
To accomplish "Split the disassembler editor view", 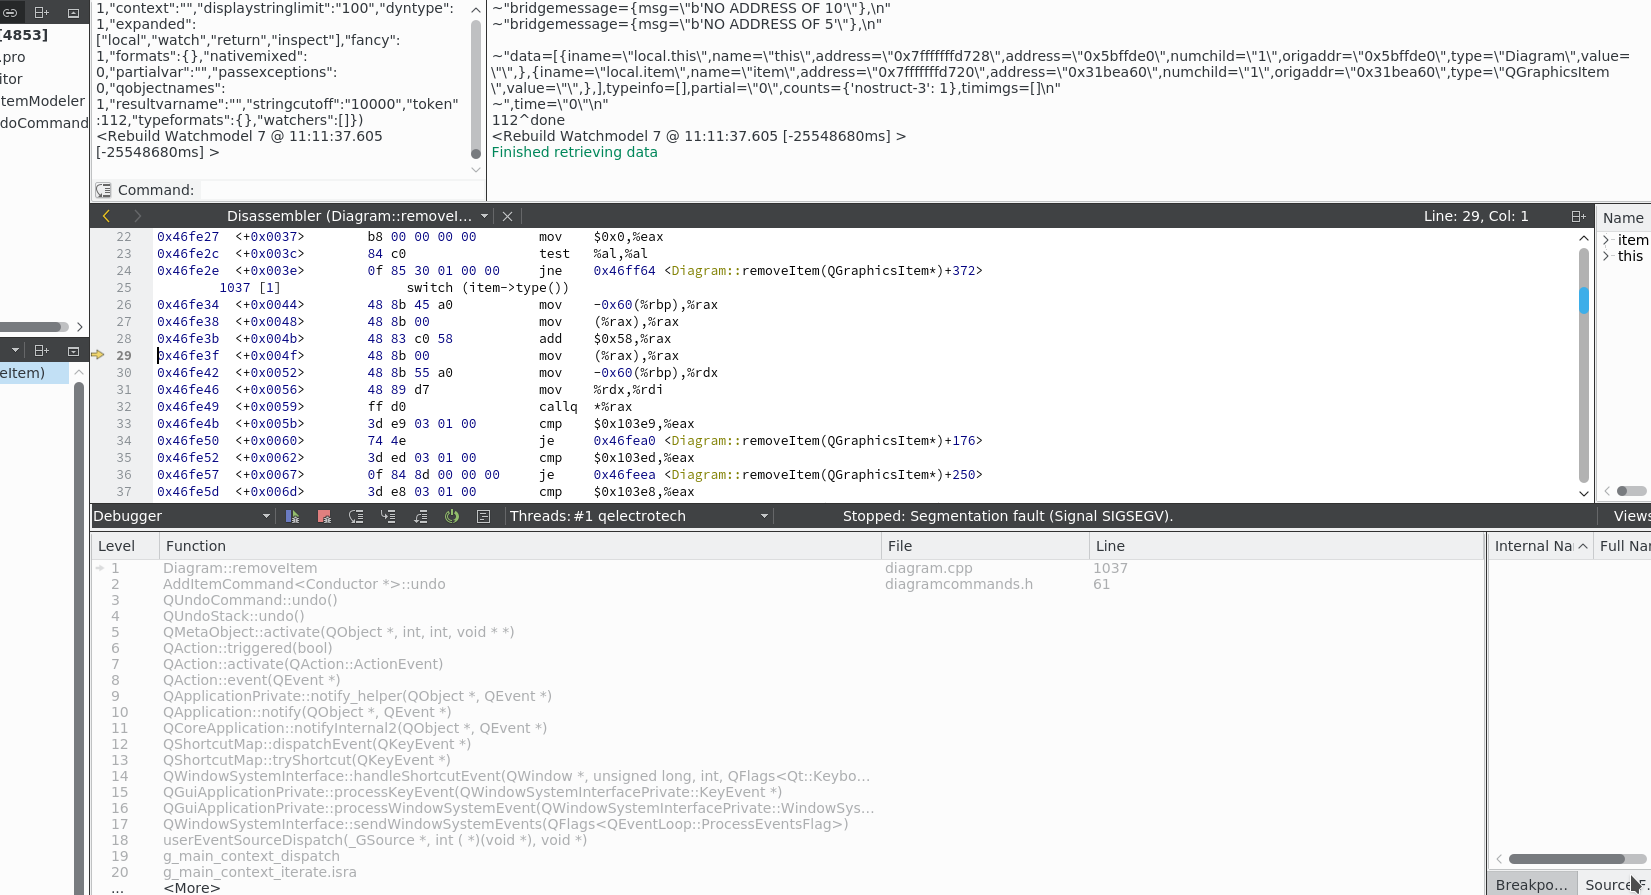I will (x=1578, y=216).
